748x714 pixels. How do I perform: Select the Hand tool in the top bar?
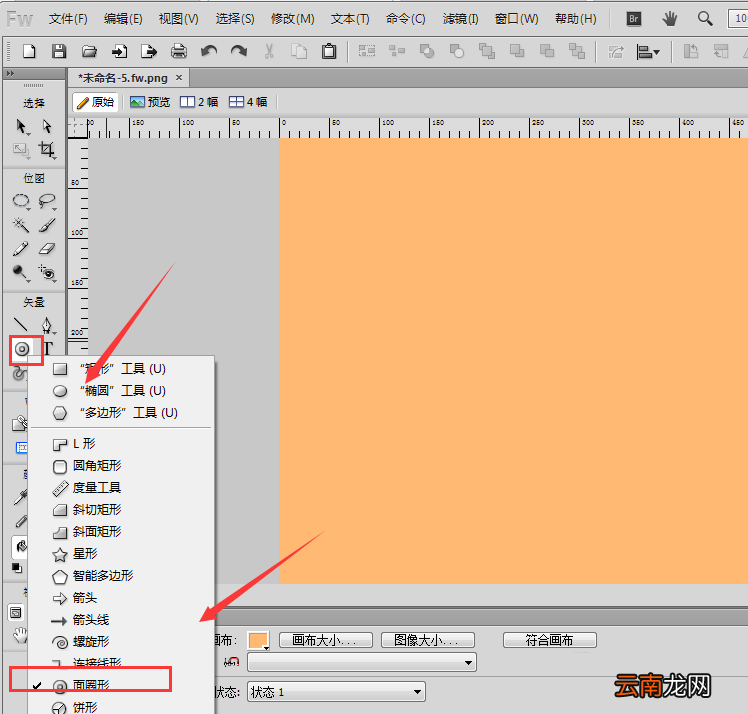pyautogui.click(x=670, y=19)
